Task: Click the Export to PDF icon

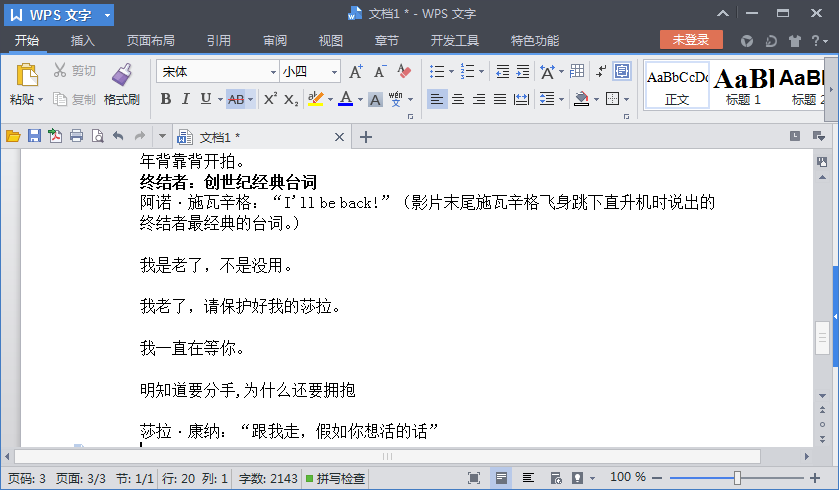Action: 55,137
